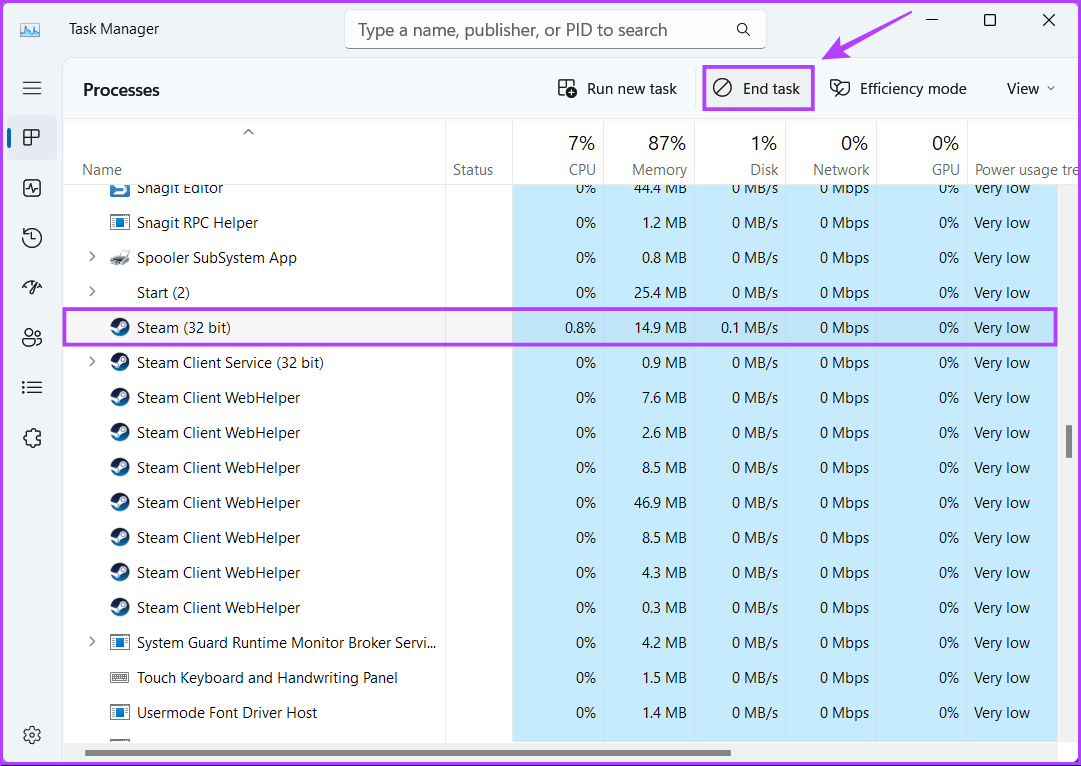Image resolution: width=1081 pixels, height=766 pixels.
Task: Click icon of Steam Client WebHelper using 7.6 MB
Action: coord(120,397)
